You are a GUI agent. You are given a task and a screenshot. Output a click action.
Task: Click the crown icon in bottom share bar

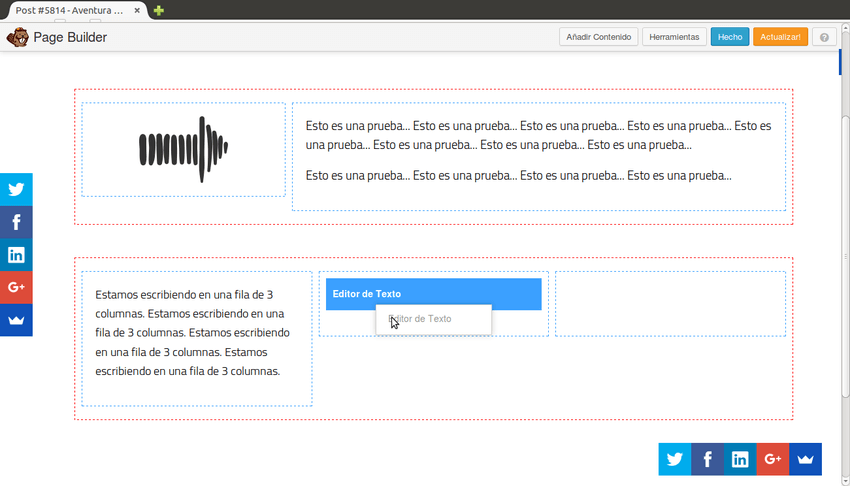pos(805,459)
